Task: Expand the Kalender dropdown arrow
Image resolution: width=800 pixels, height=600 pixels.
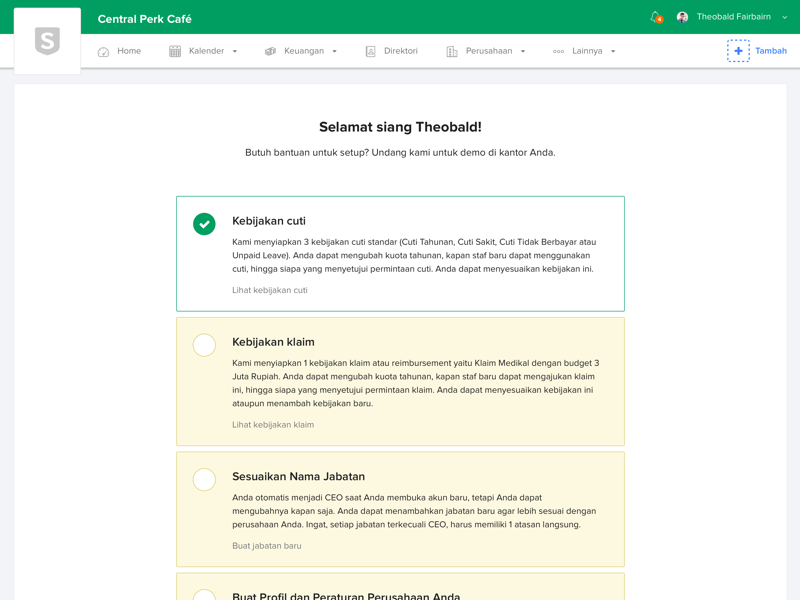Action: point(235,51)
